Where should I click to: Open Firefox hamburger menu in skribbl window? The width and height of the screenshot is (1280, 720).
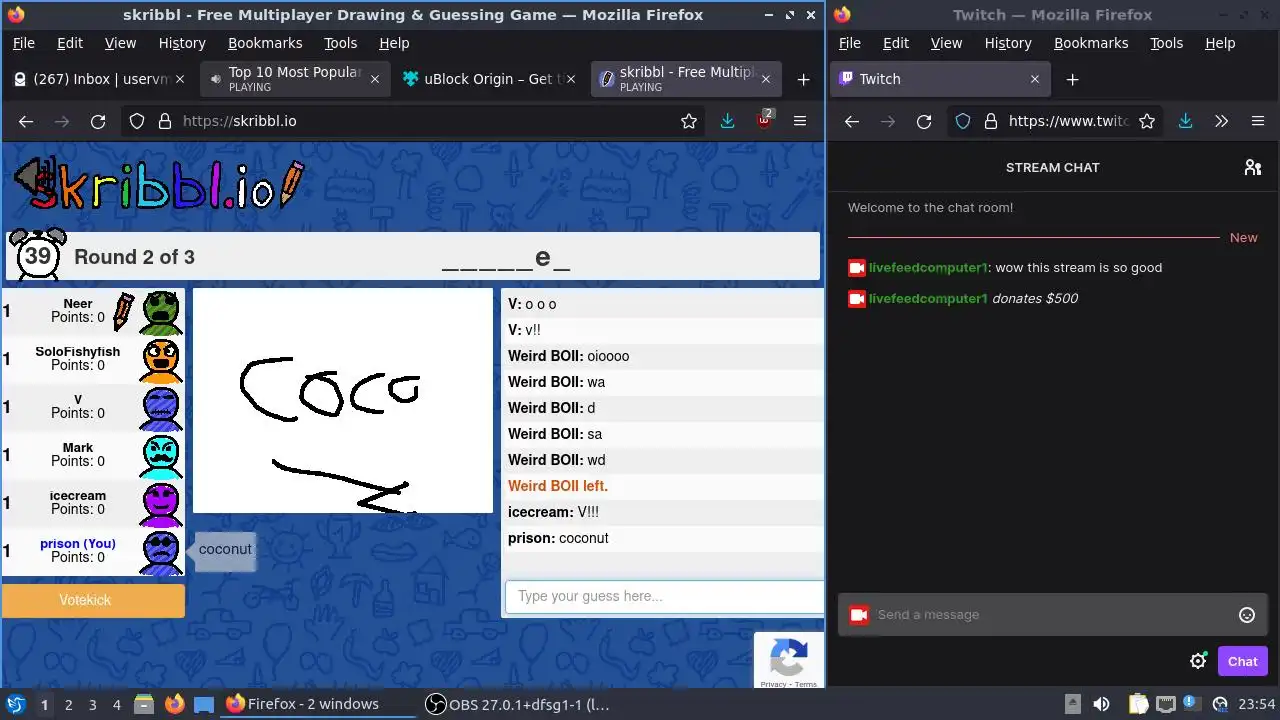click(800, 121)
